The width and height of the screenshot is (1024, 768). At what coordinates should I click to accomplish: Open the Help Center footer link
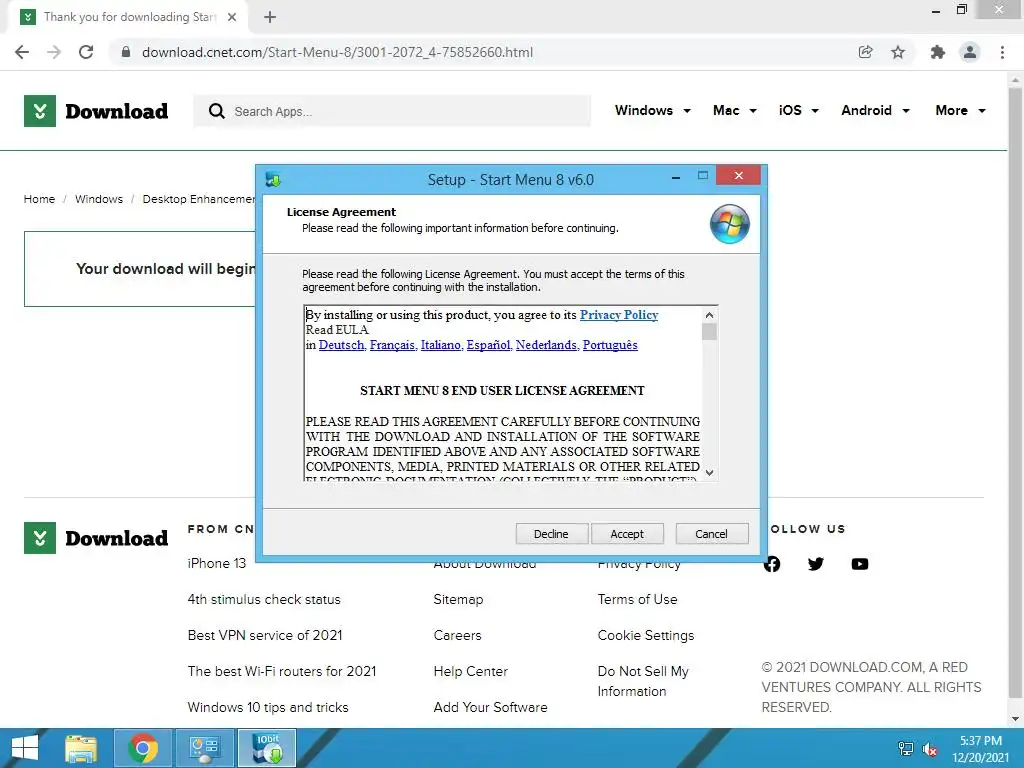[470, 671]
